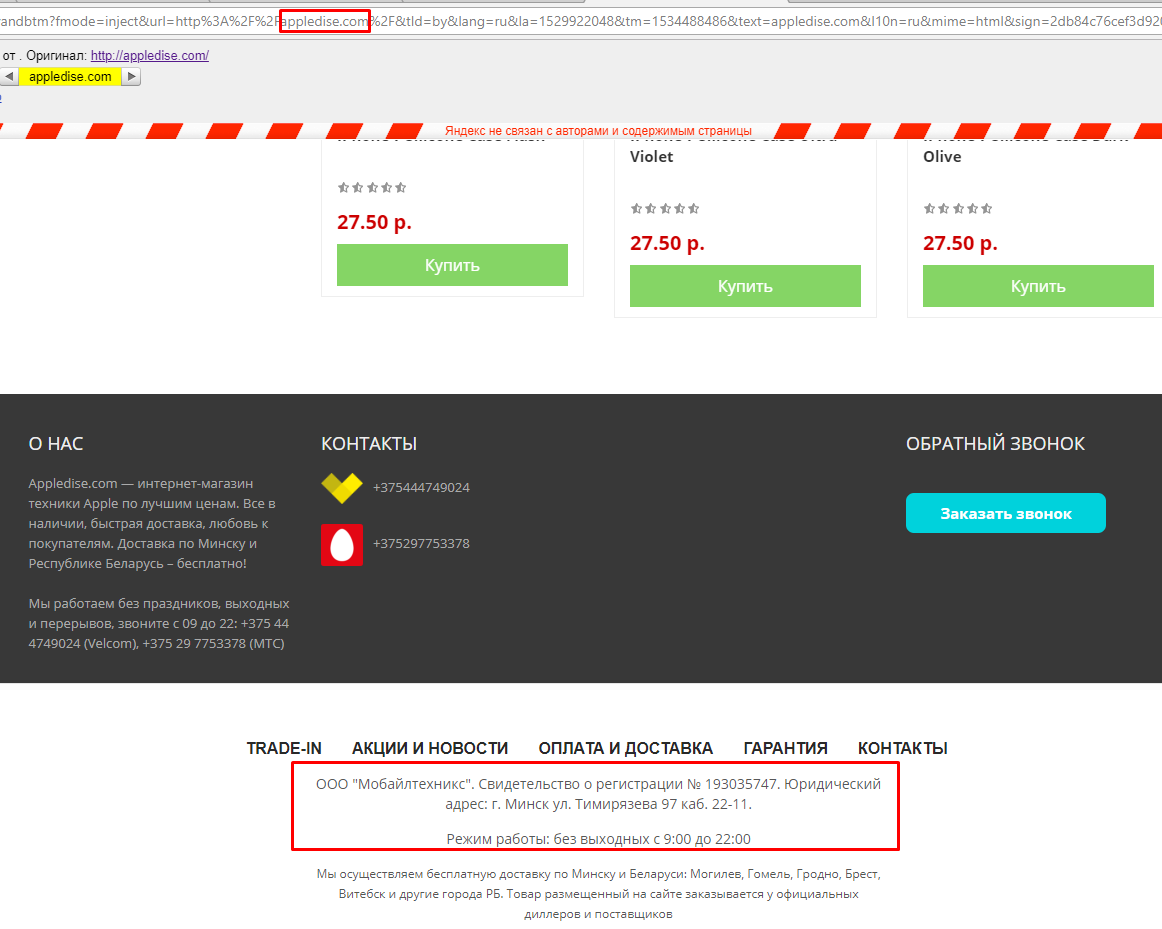Click the previous match arrow beside appledise.com
The height and width of the screenshot is (929, 1162).
tap(10, 76)
